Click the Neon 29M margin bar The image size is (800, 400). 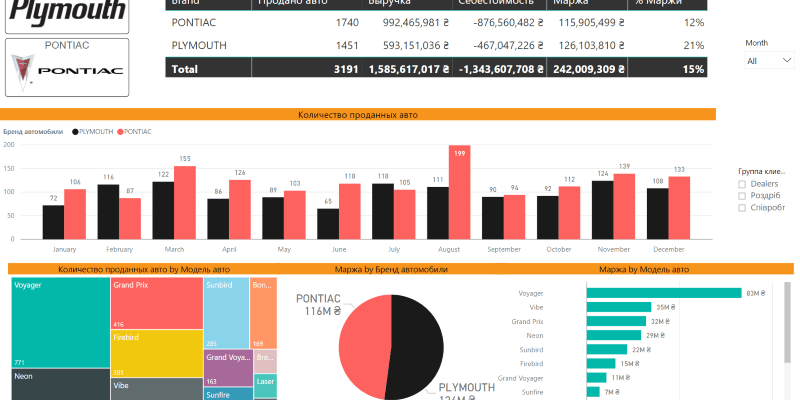pos(614,335)
